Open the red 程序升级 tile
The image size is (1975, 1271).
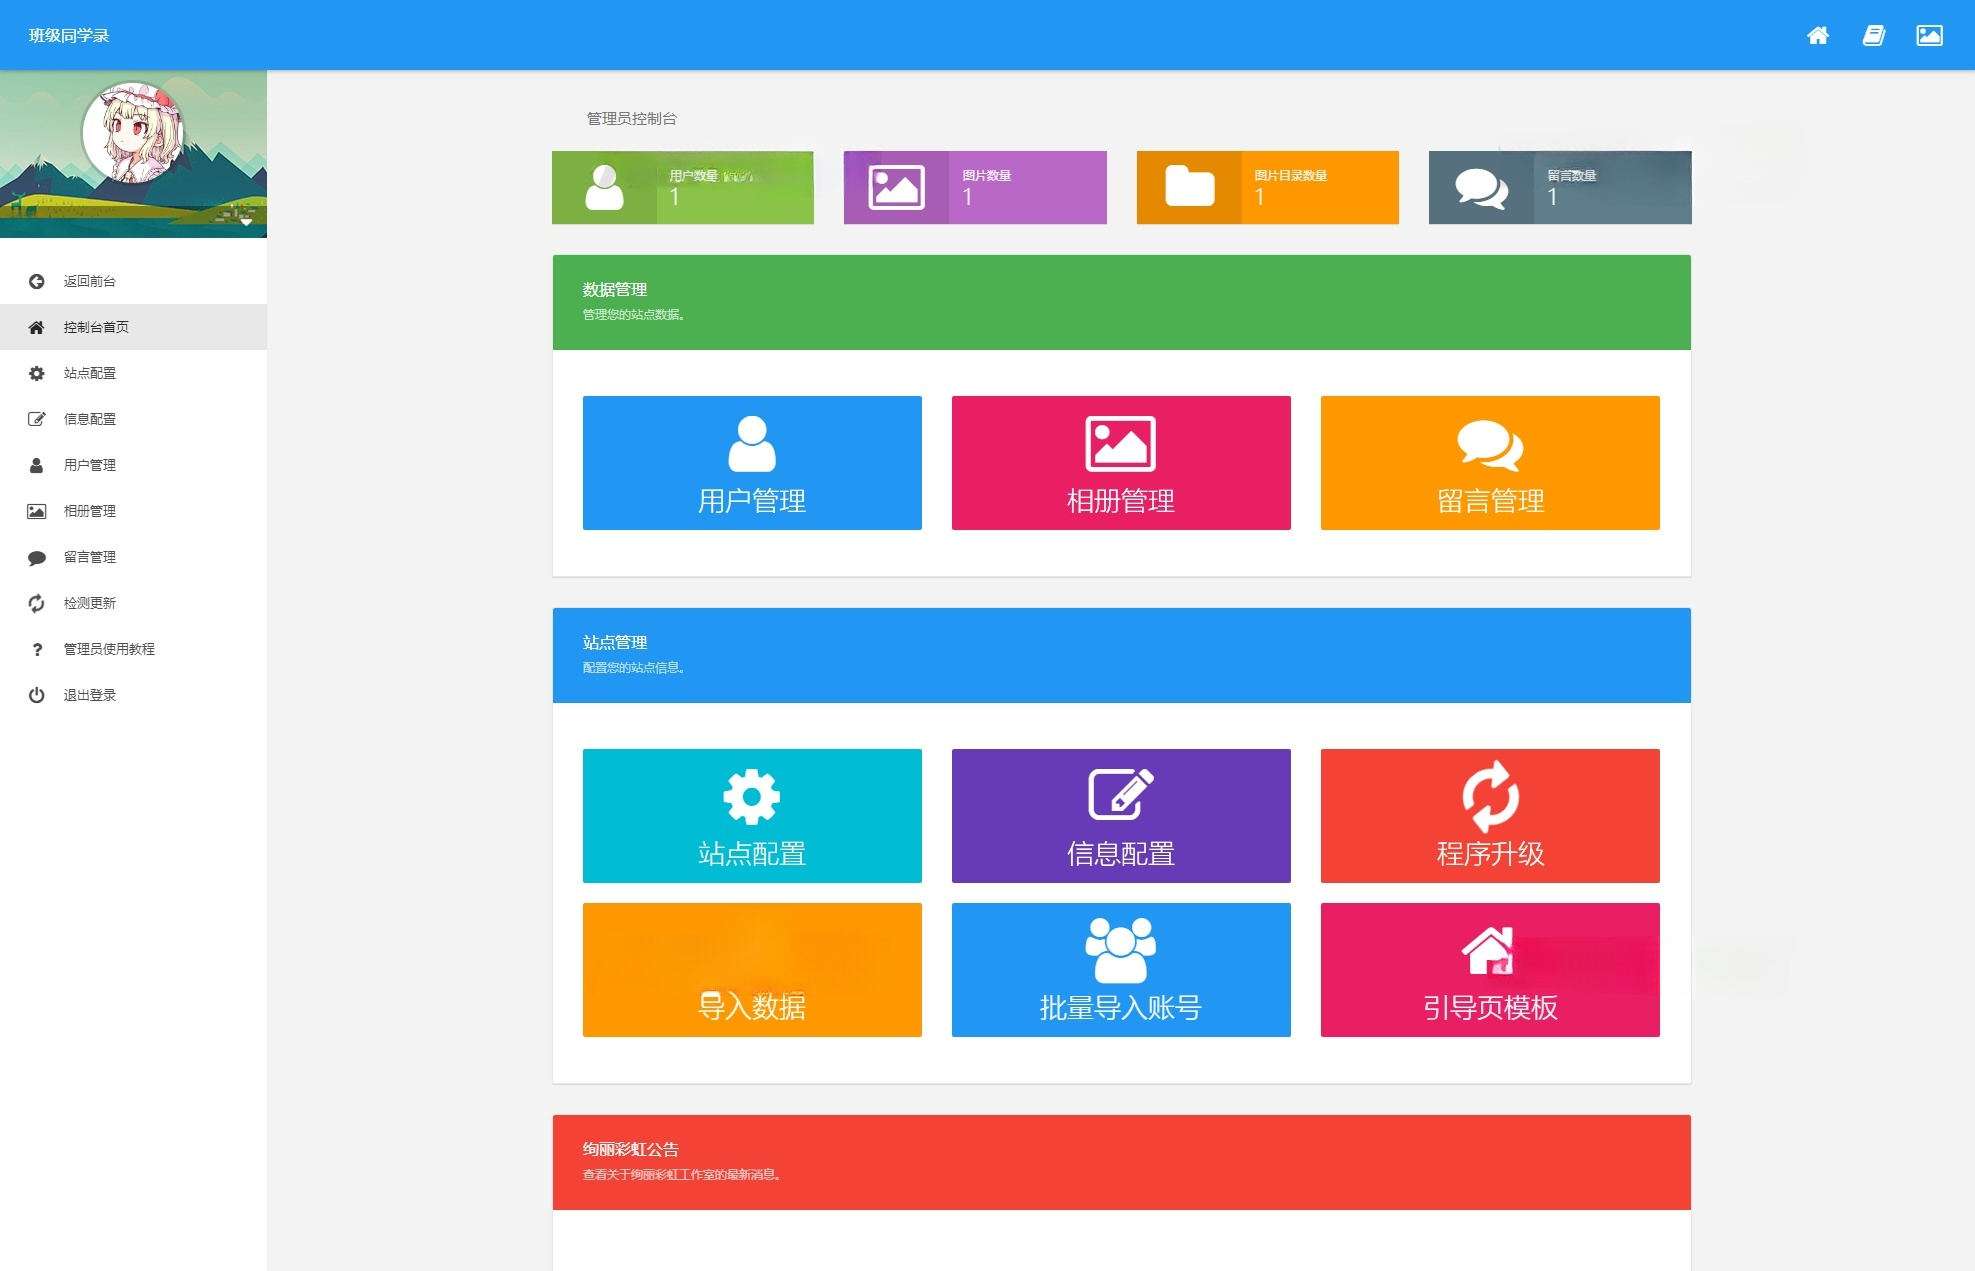click(x=1490, y=816)
